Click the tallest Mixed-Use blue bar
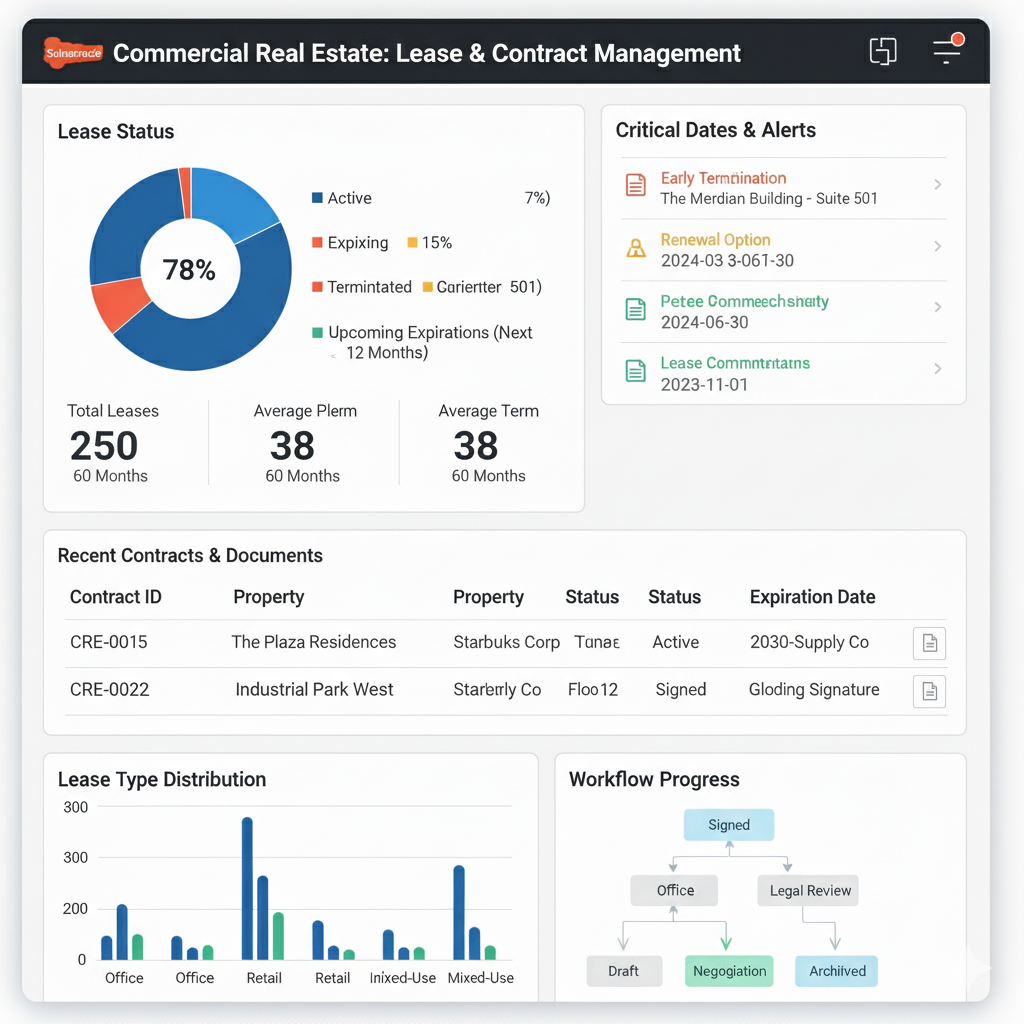This screenshot has width=1024, height=1024. tap(459, 912)
